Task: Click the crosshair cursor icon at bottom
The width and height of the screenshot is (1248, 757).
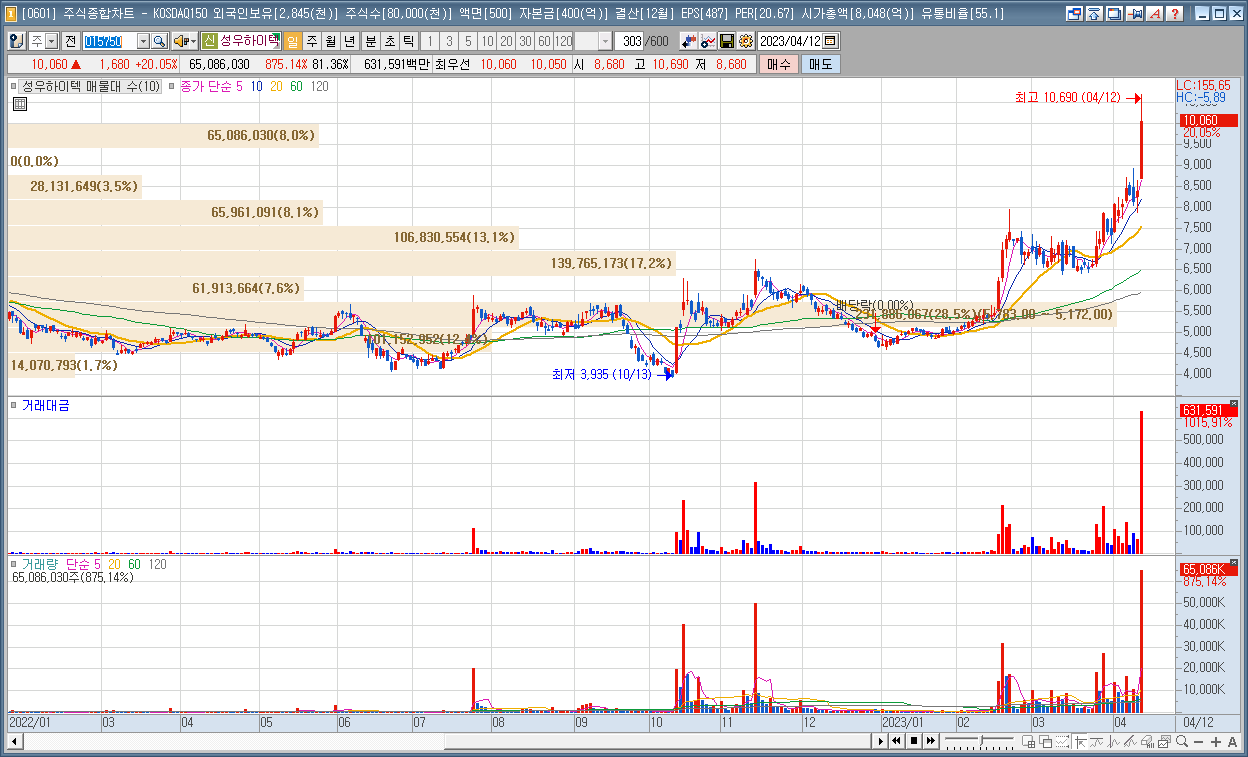Action: click(x=1080, y=741)
